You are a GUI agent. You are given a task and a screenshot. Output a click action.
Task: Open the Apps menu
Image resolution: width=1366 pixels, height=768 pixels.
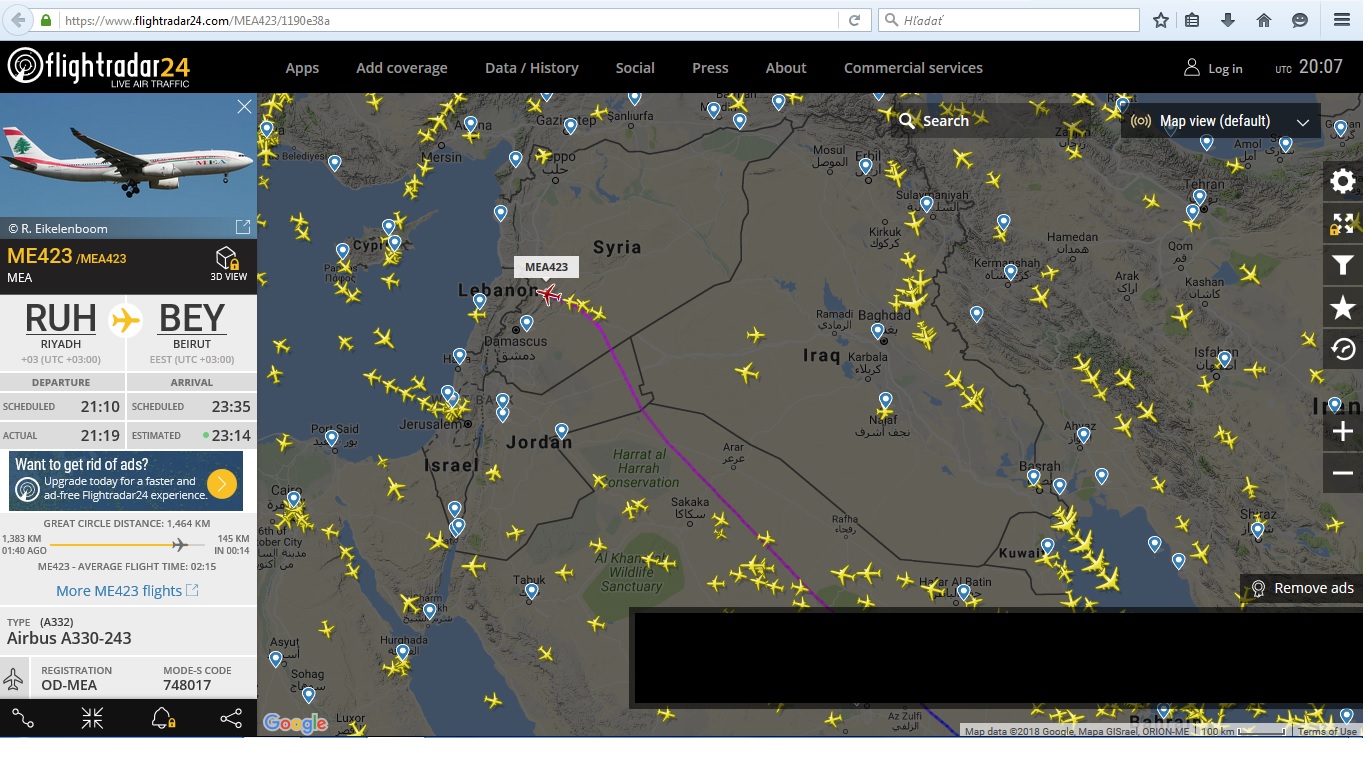click(x=302, y=68)
